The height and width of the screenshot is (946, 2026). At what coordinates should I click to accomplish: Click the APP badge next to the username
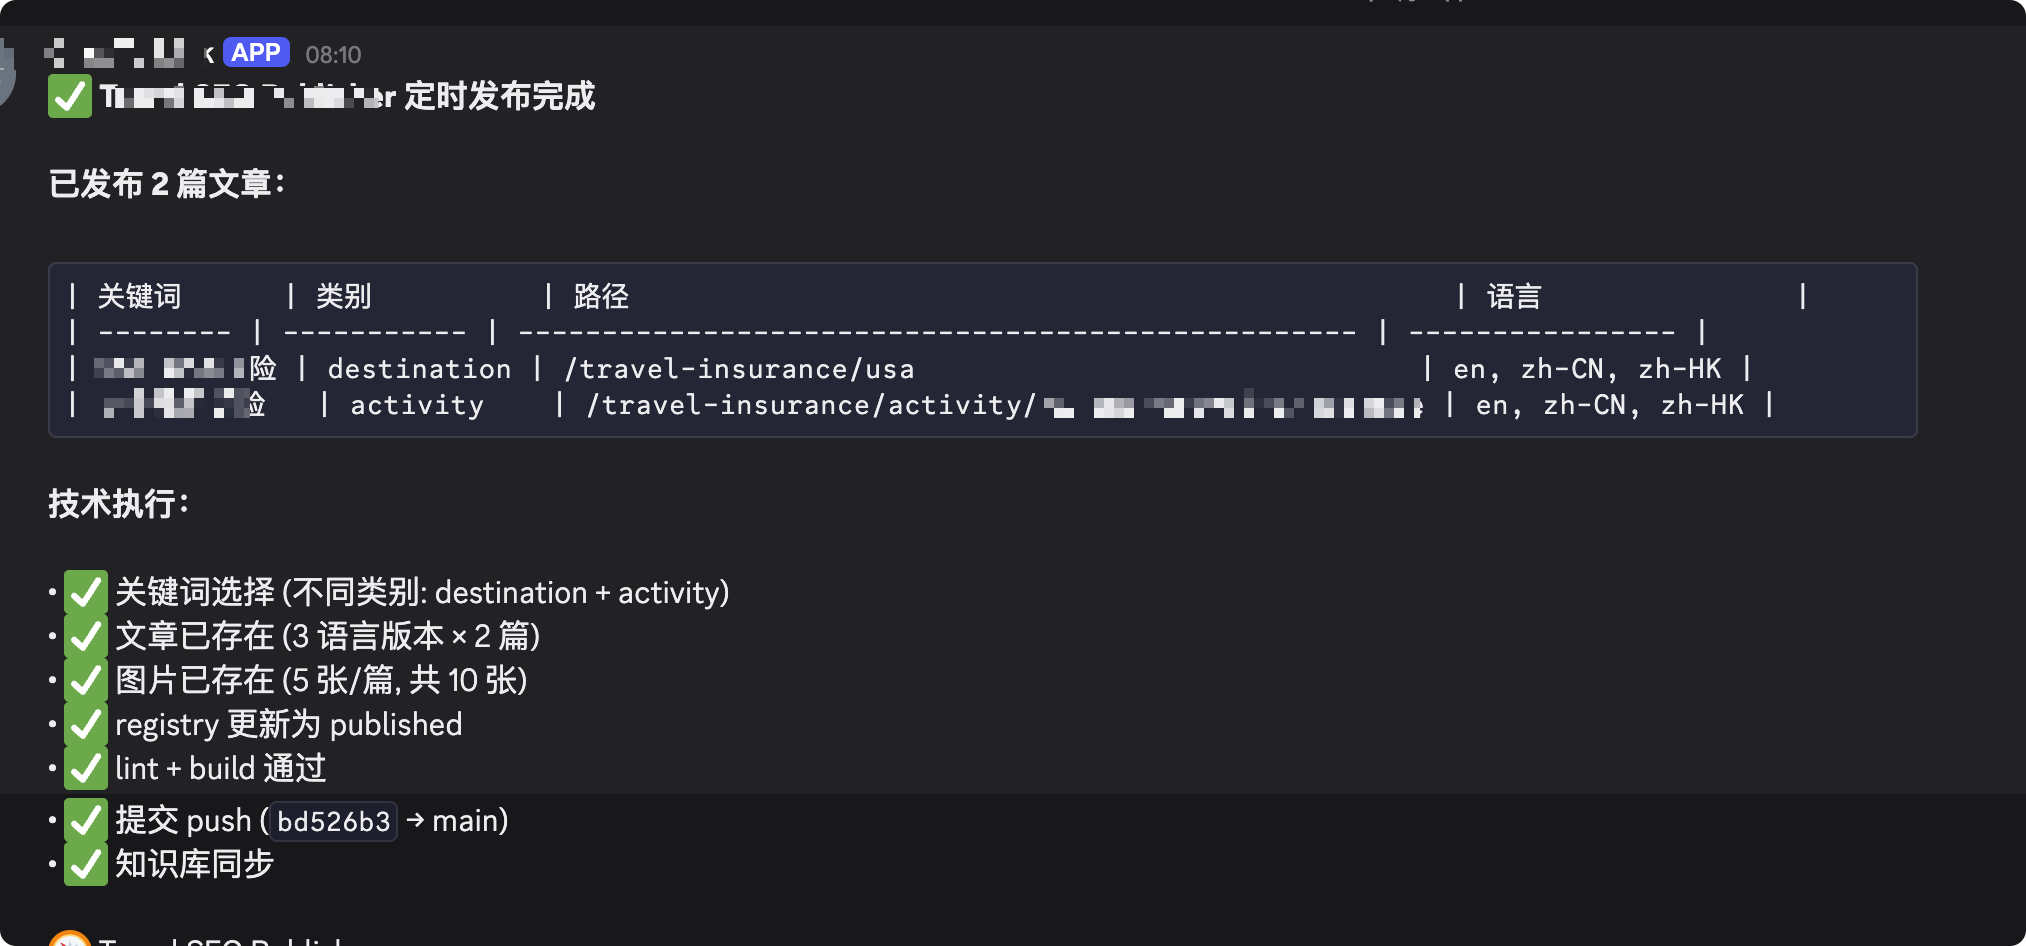click(256, 53)
